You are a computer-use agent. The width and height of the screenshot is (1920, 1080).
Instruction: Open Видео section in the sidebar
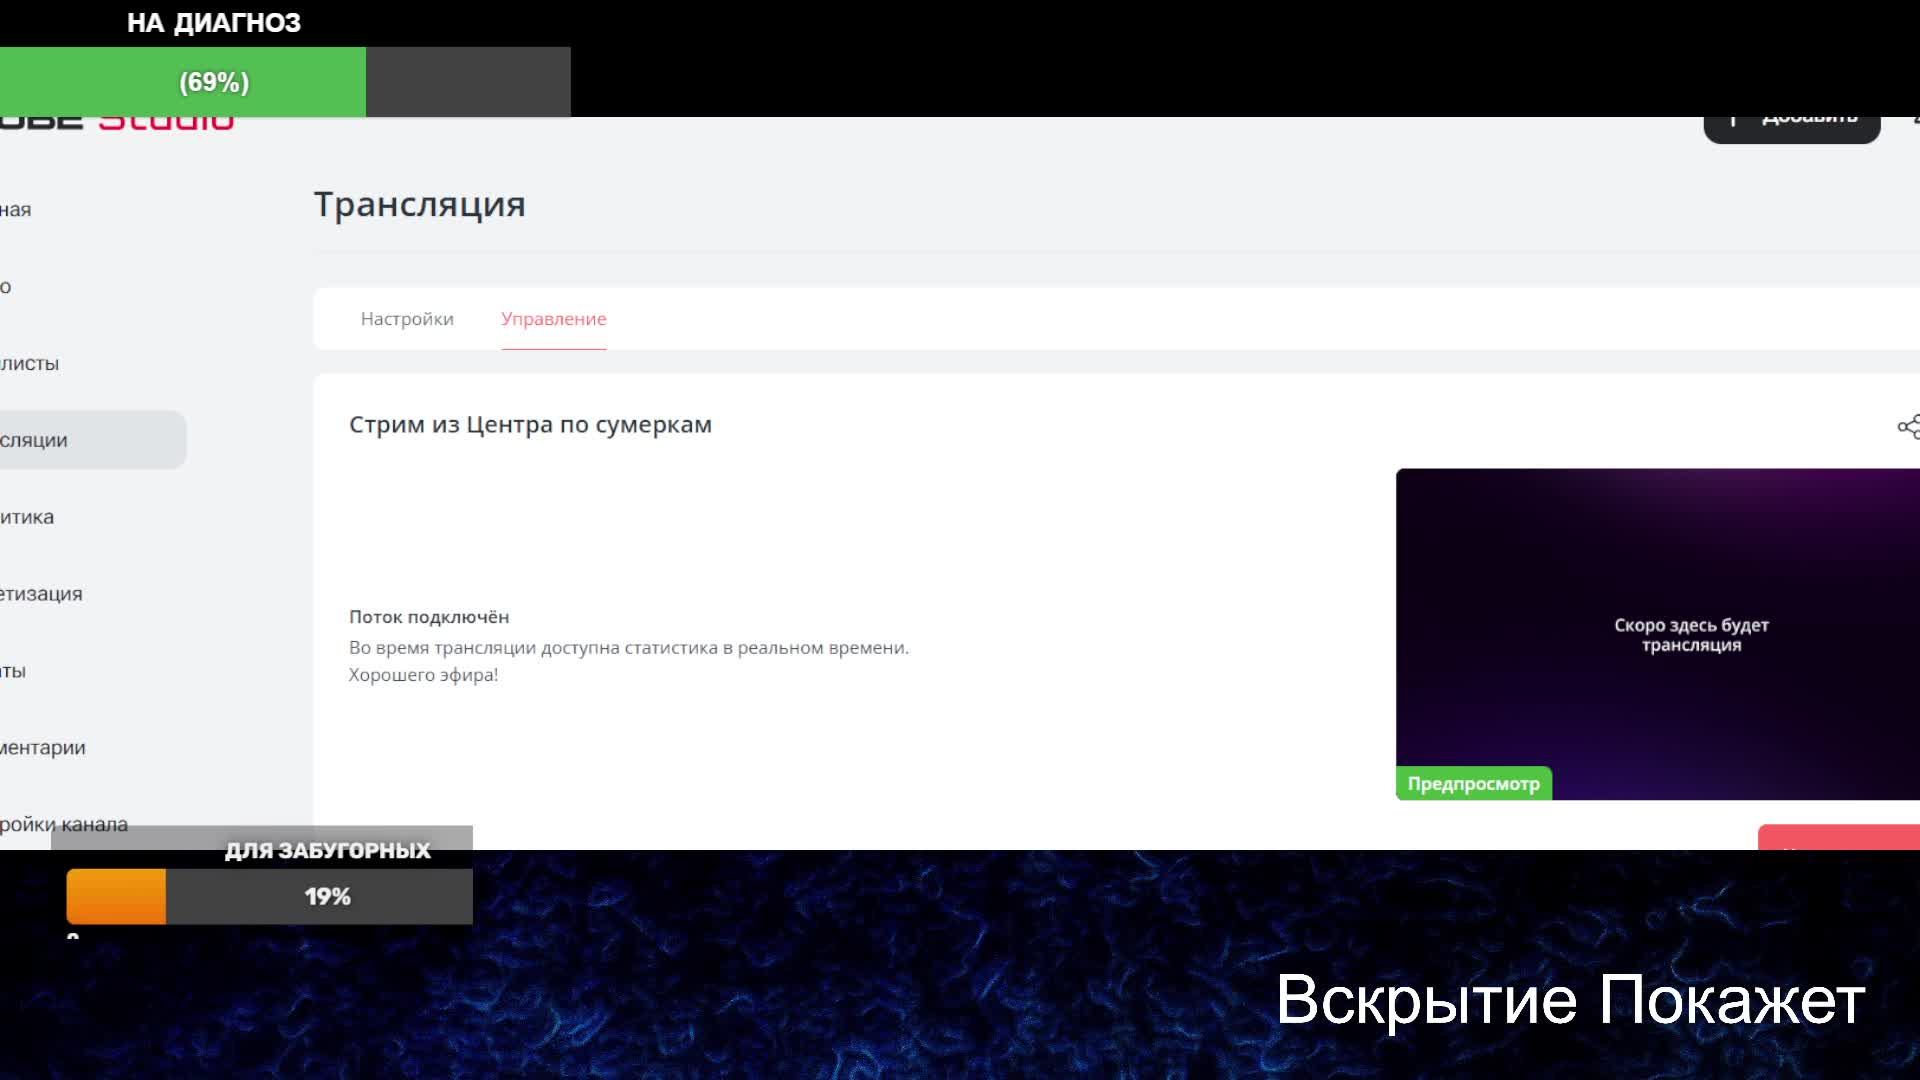click(6, 287)
